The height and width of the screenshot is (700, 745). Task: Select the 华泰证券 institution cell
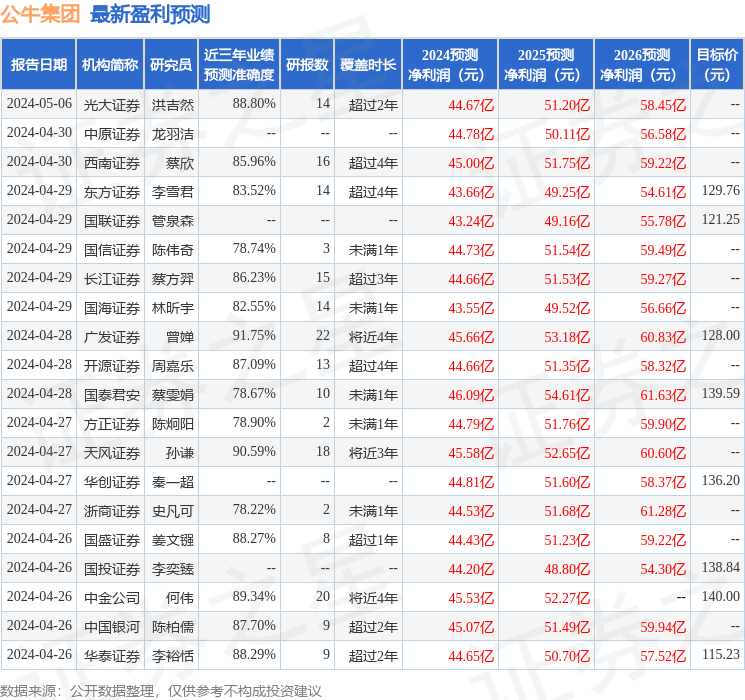[112, 656]
